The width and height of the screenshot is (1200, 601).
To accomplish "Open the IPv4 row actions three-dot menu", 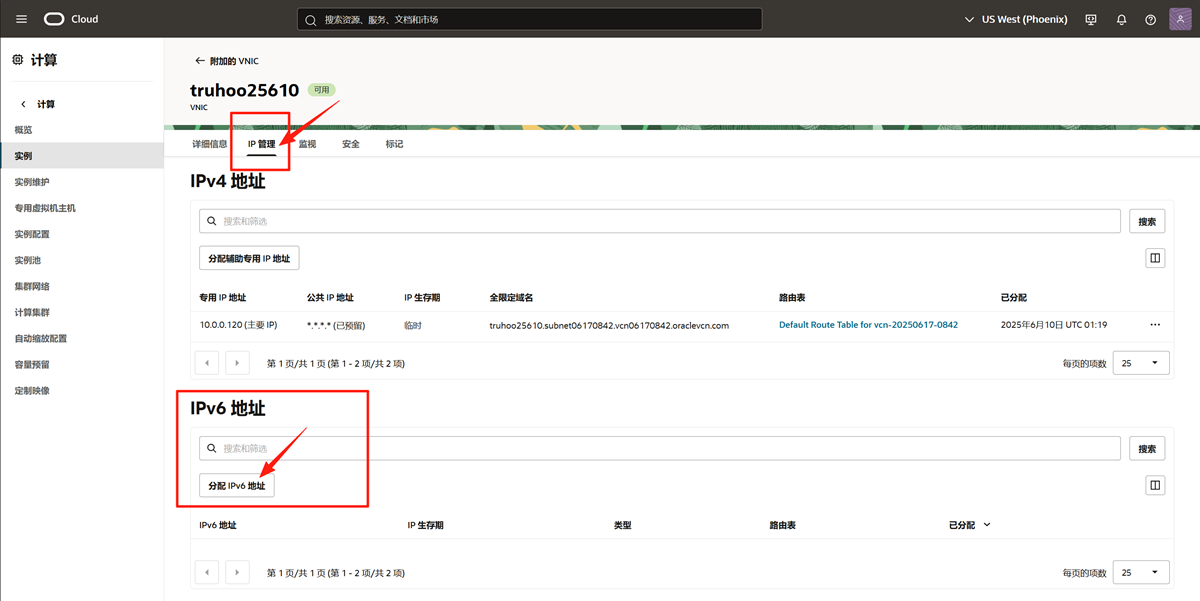I will (x=1155, y=325).
